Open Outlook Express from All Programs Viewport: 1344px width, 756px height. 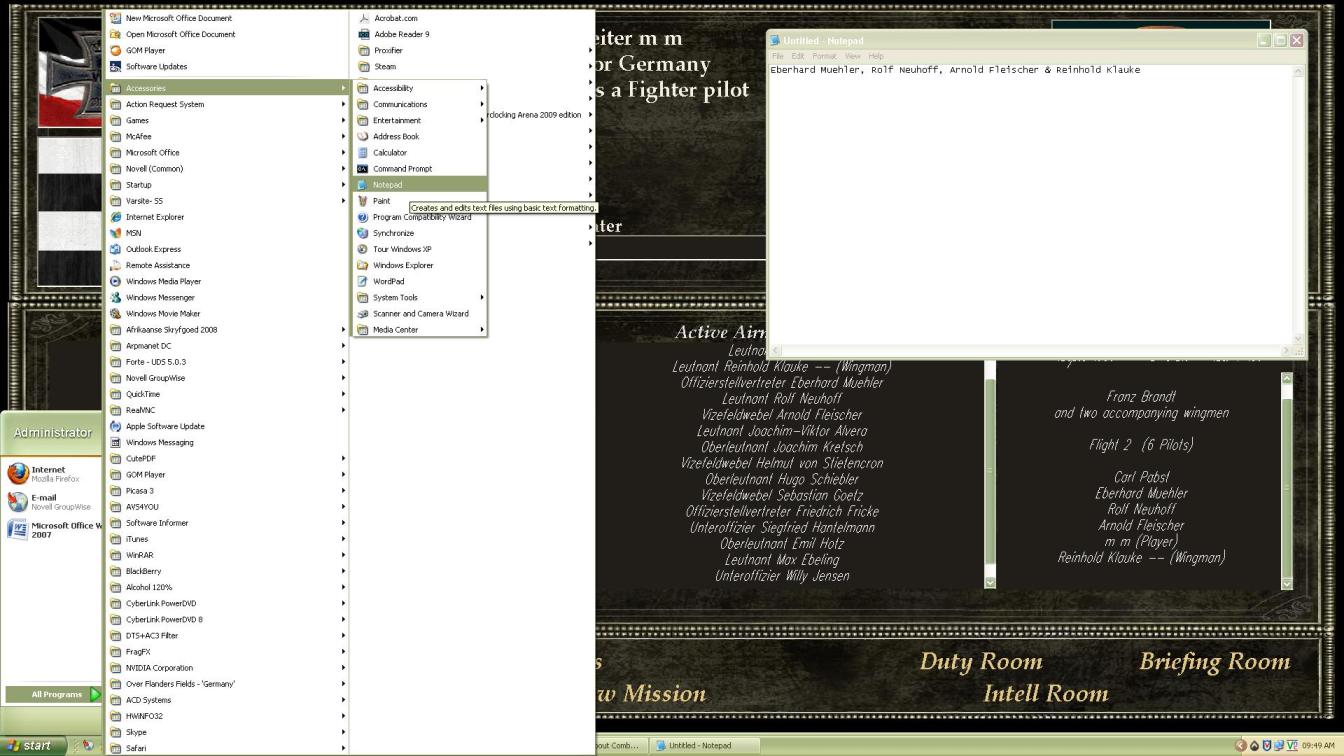tap(228, 249)
